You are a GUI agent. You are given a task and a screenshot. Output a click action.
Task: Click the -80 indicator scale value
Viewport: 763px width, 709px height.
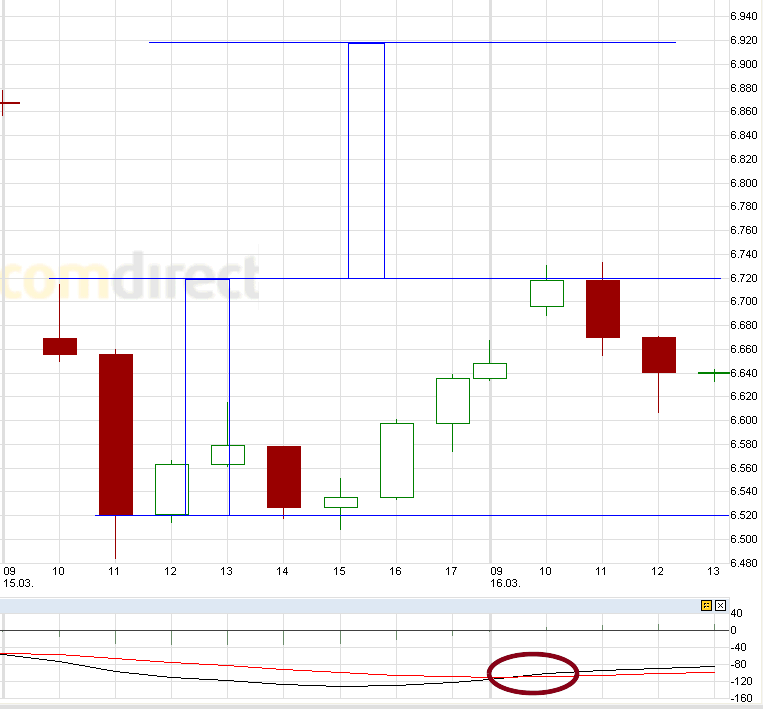coord(739,664)
